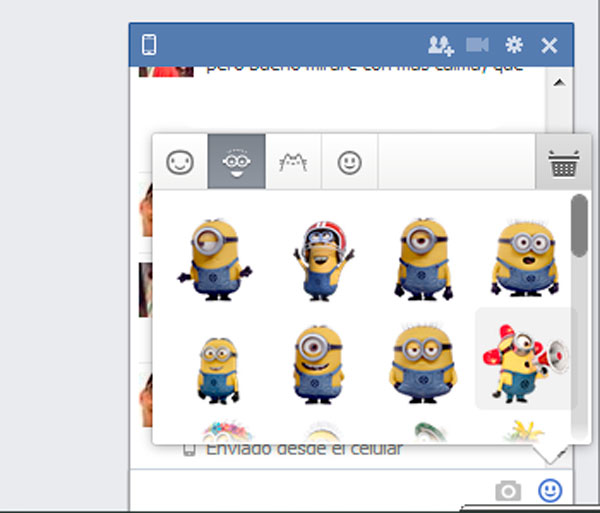600x513 pixels.
Task: Switch to the fourth smiley face sticker tab
Action: [349, 163]
